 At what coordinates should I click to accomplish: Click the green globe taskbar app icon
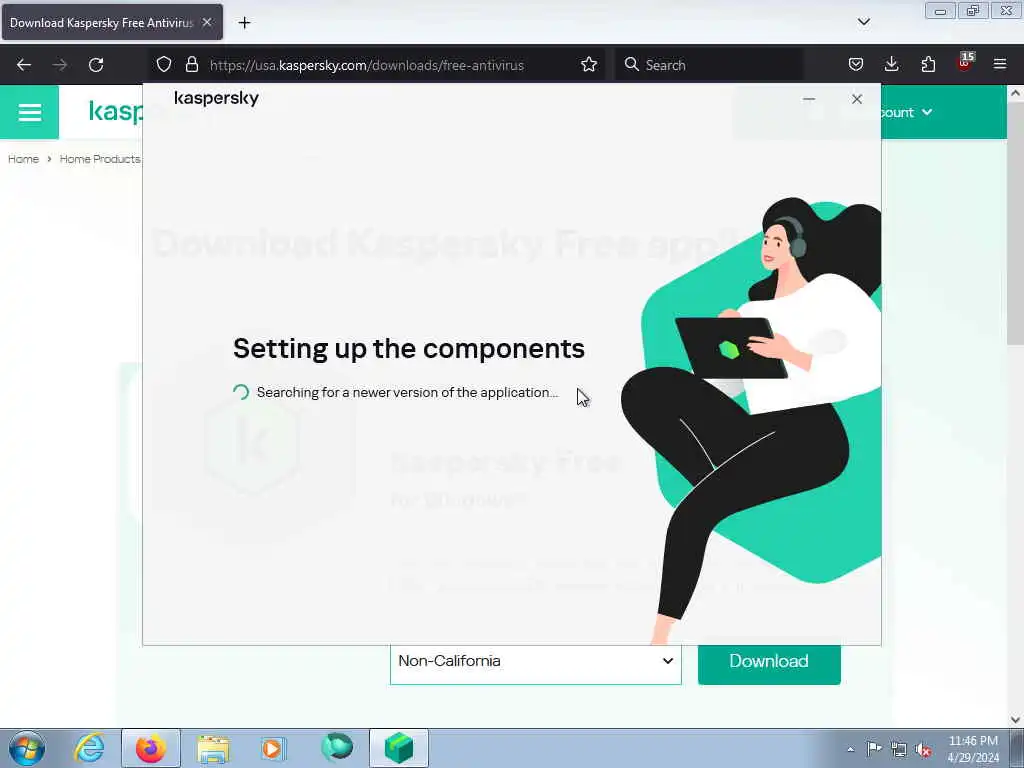337,748
